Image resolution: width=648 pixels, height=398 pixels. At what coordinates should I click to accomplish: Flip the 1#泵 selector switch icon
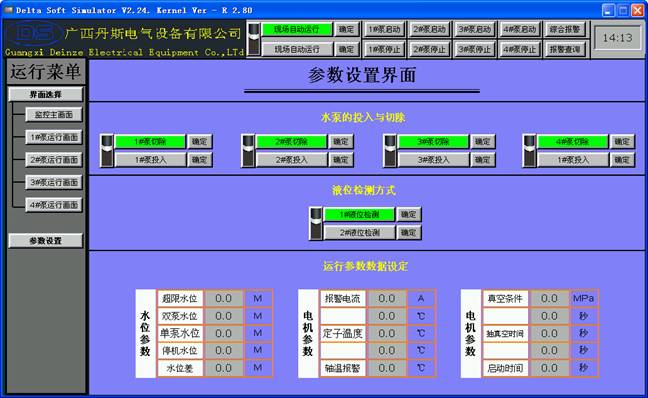(107, 150)
